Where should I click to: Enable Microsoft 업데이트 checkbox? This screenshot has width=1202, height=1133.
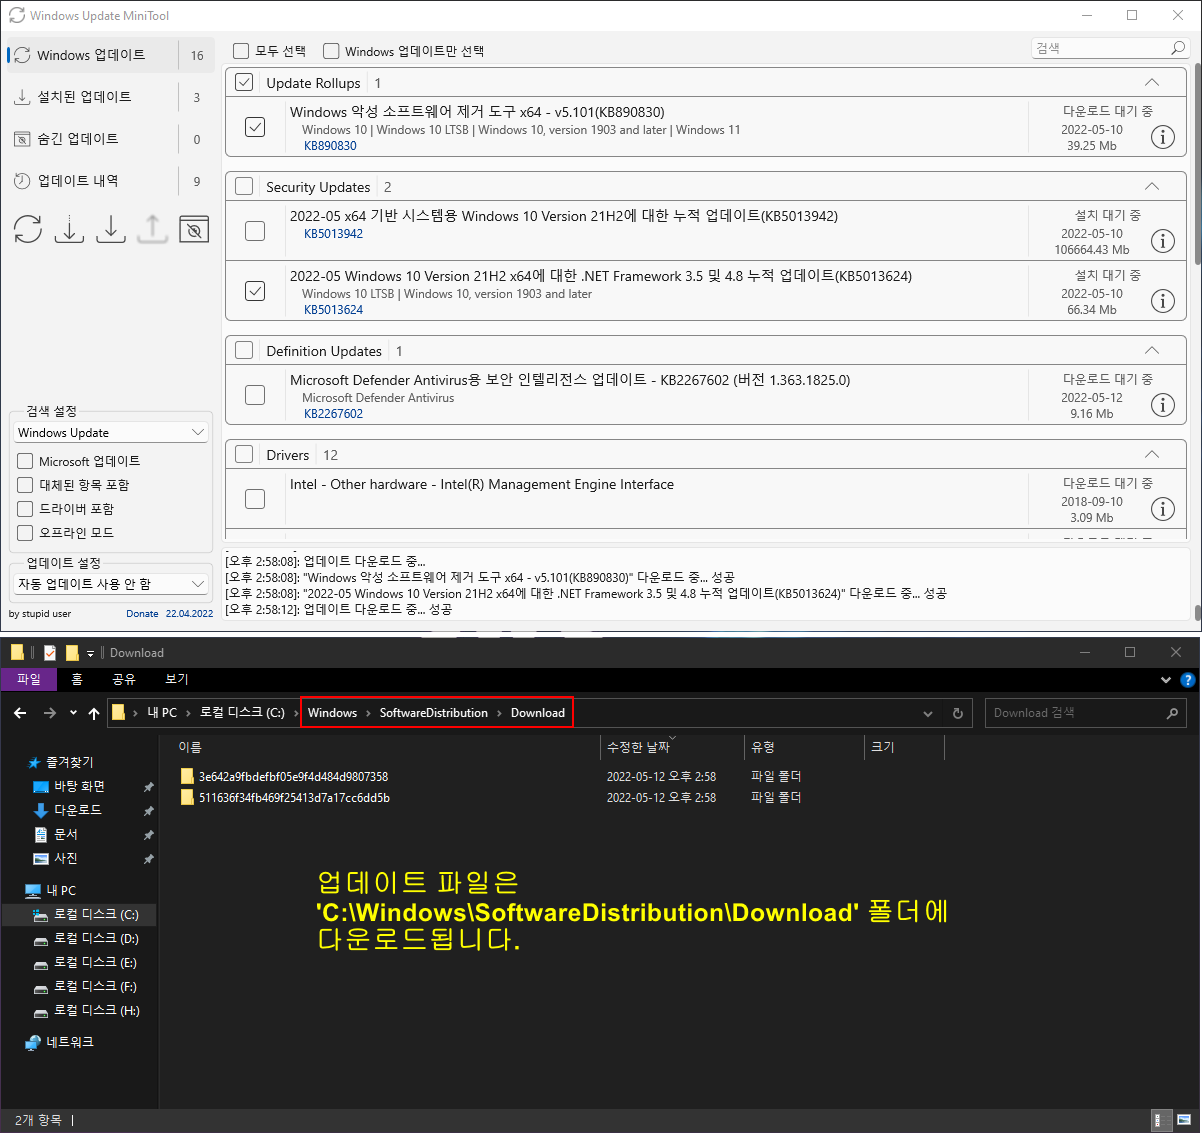pyautogui.click(x=26, y=461)
